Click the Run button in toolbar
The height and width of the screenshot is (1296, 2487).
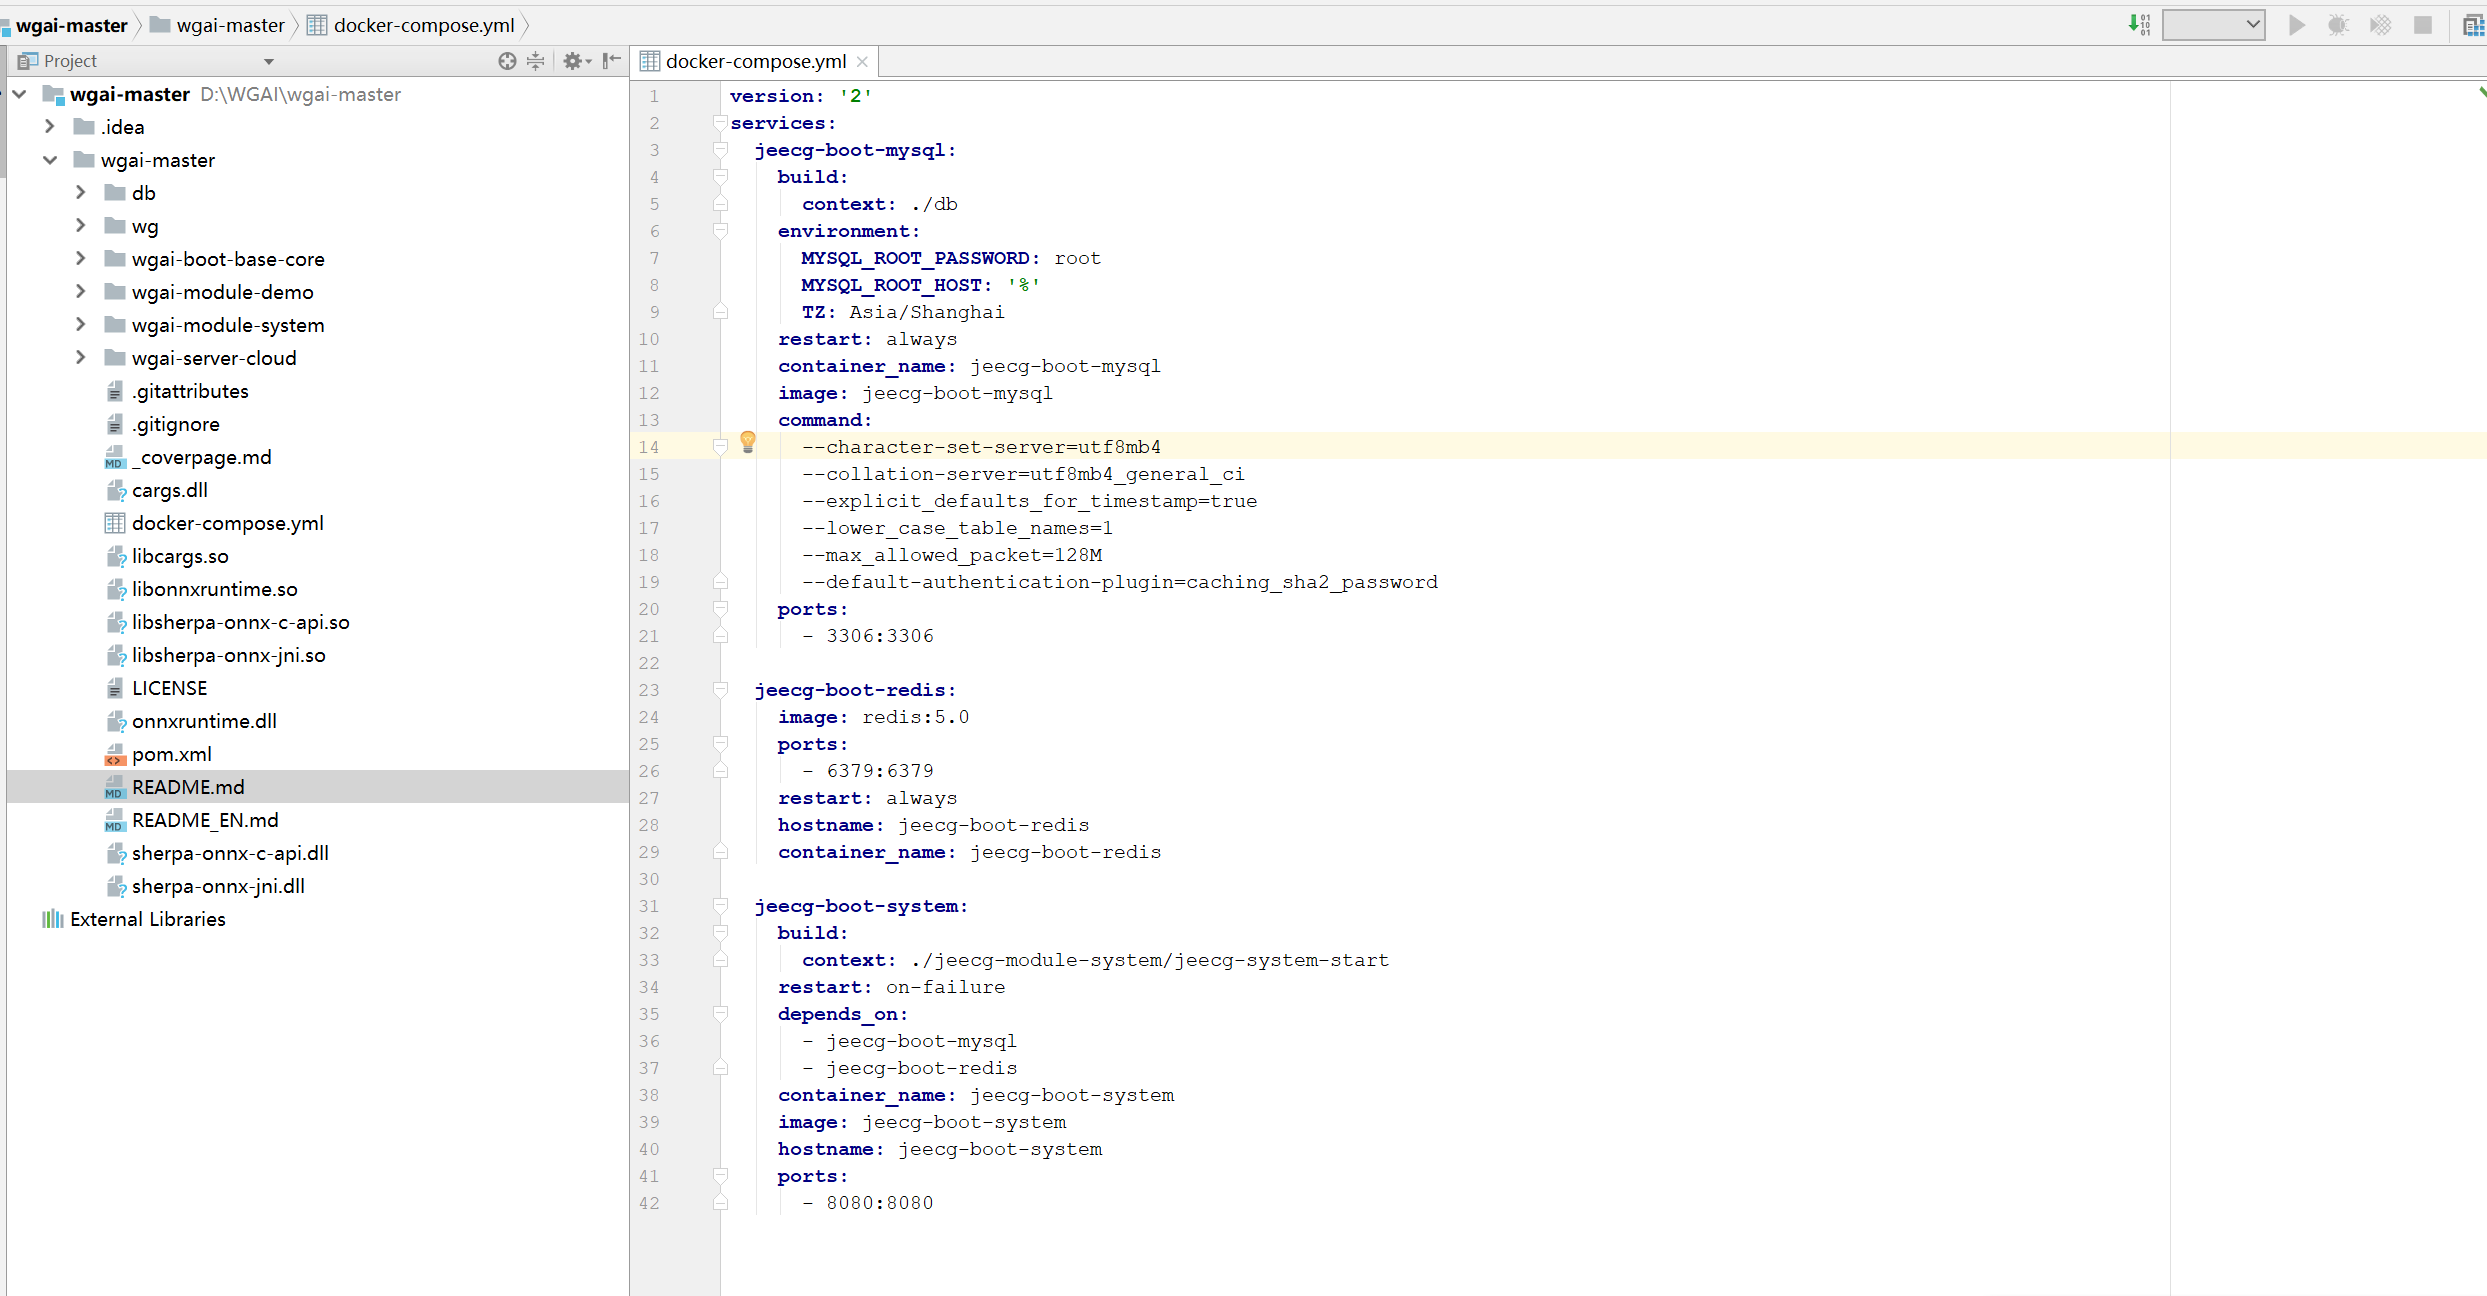pos(2297,25)
